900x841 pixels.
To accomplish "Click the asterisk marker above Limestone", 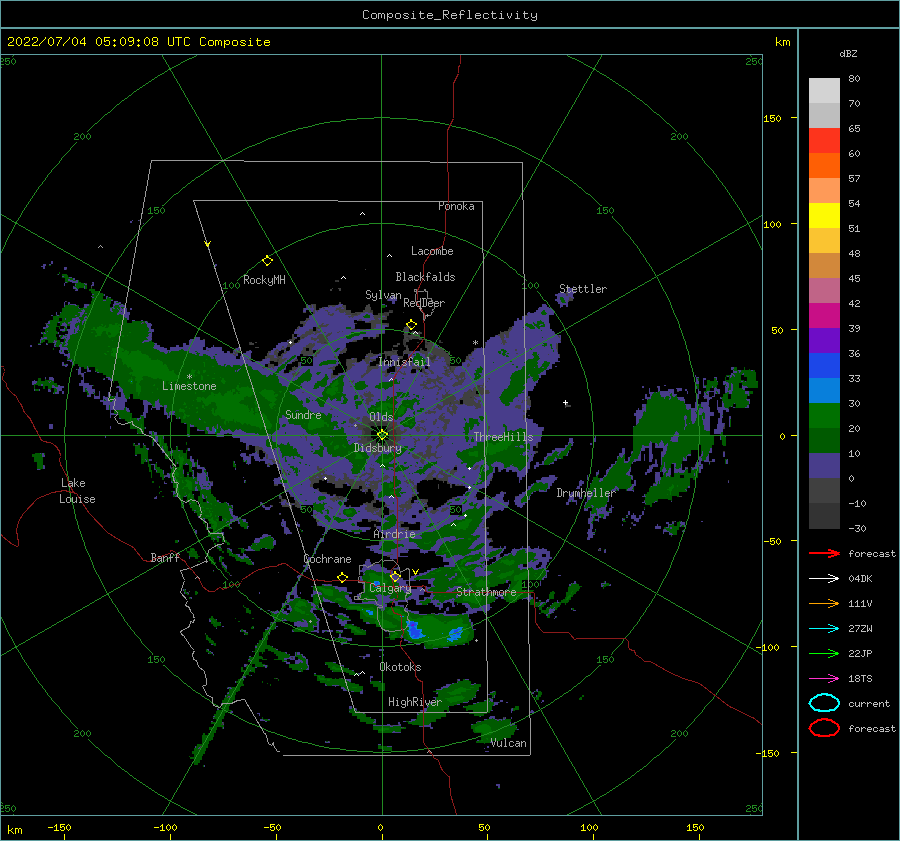I will (x=189, y=377).
